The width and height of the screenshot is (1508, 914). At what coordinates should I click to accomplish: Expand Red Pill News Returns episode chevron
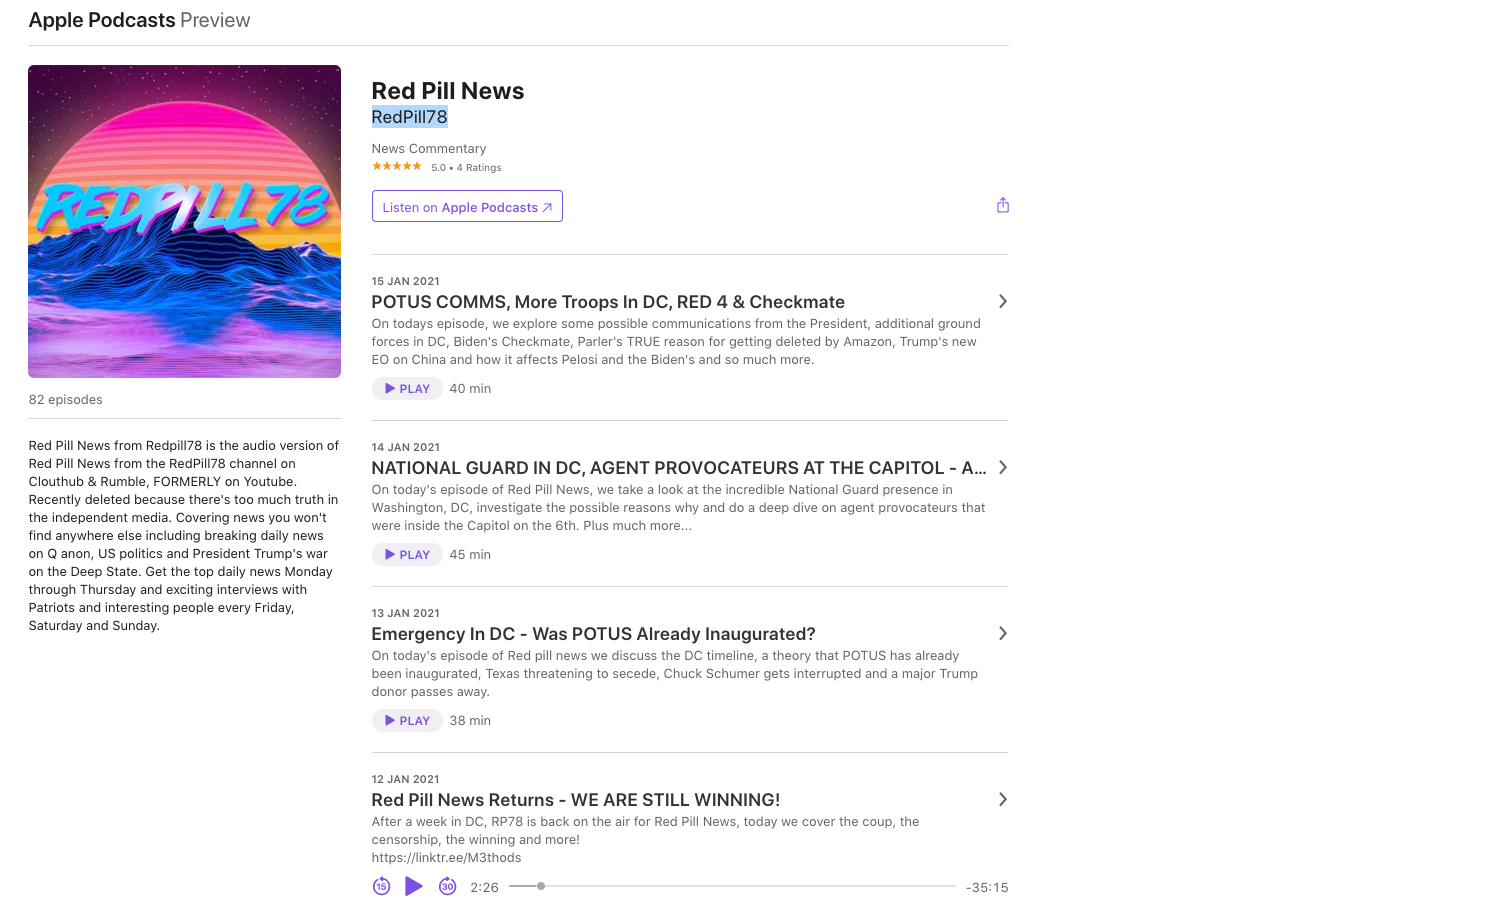point(1002,799)
